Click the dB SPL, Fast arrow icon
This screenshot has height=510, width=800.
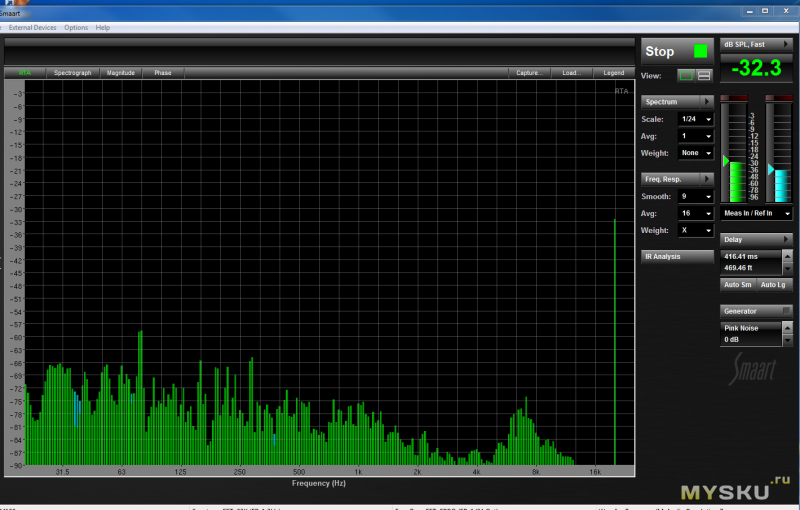[786, 44]
